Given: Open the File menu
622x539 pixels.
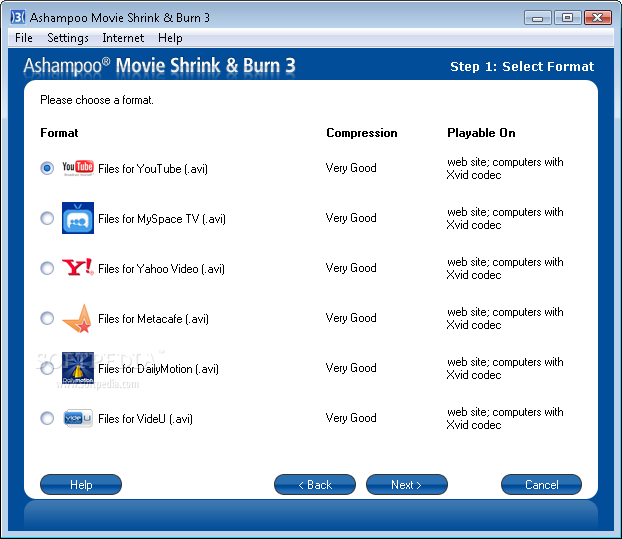Looking at the screenshot, I should (24, 38).
